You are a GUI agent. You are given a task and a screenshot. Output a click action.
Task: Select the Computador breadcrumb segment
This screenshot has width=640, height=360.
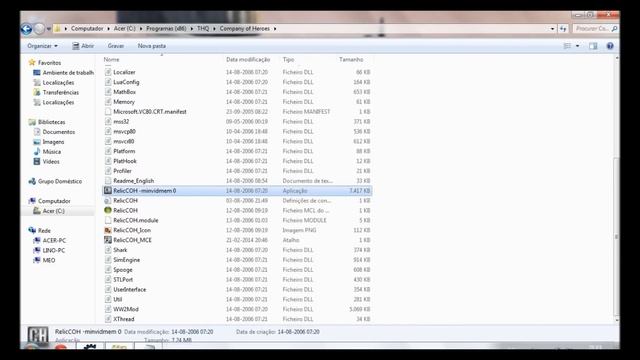click(87, 29)
